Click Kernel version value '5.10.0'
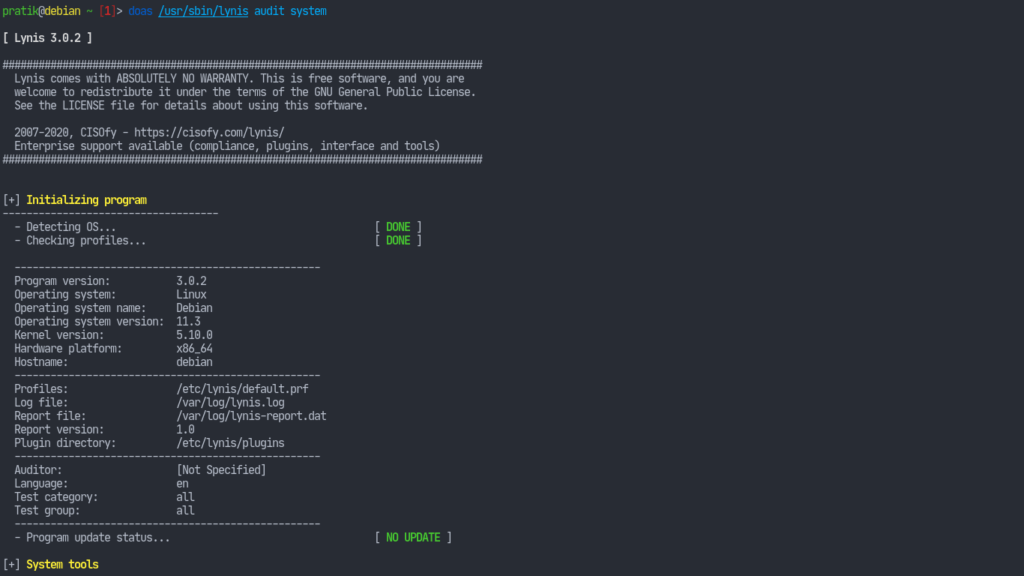This screenshot has width=1024, height=576. [194, 335]
